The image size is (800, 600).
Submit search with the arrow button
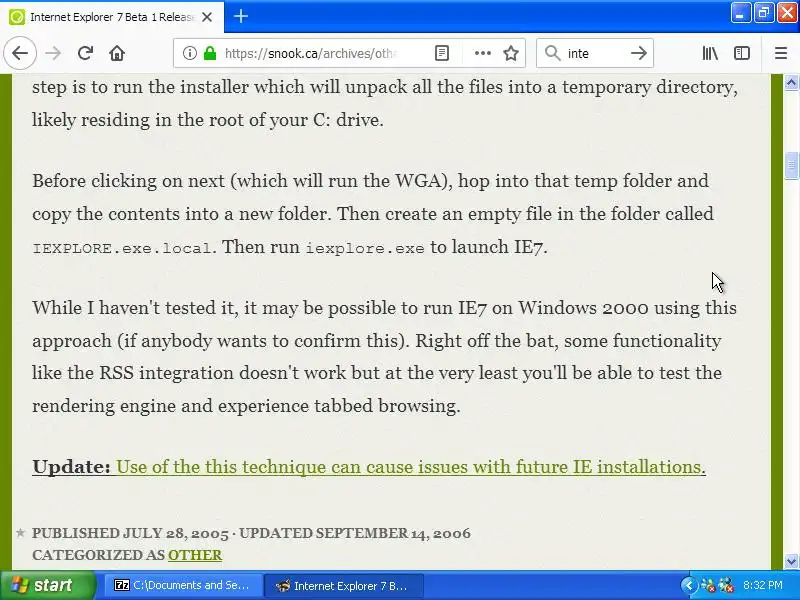coord(638,53)
